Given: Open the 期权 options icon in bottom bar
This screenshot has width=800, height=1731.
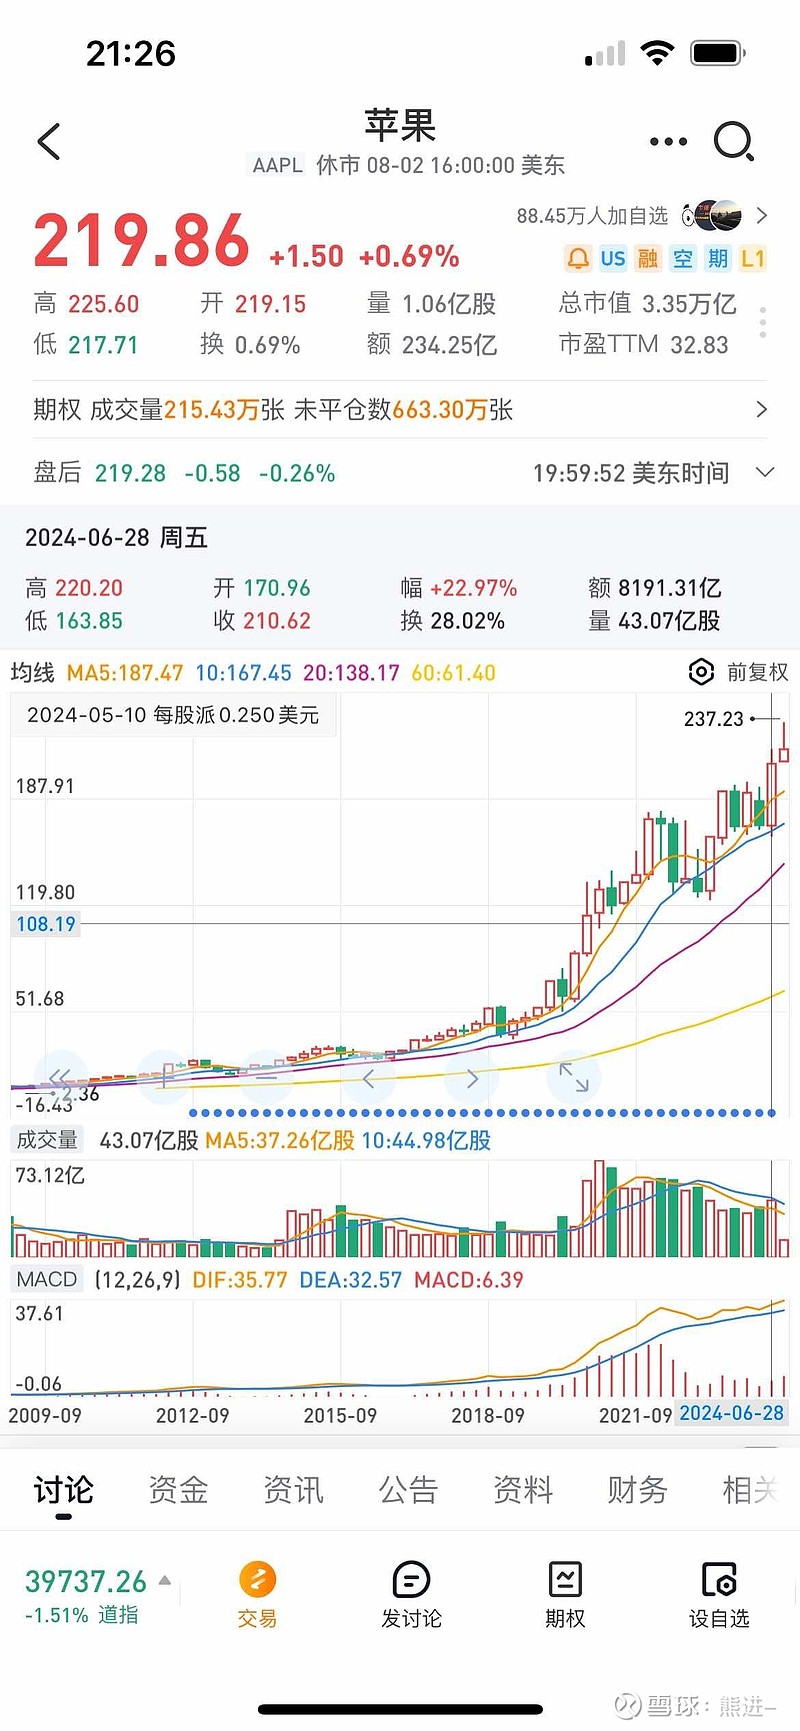Looking at the screenshot, I should [565, 1579].
